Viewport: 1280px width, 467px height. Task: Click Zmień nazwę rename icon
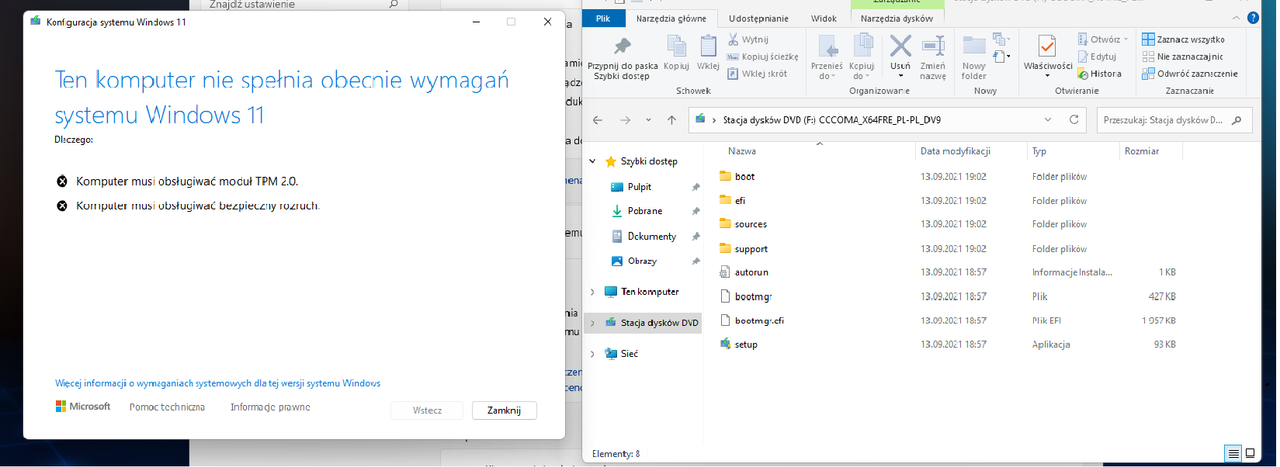point(933,46)
